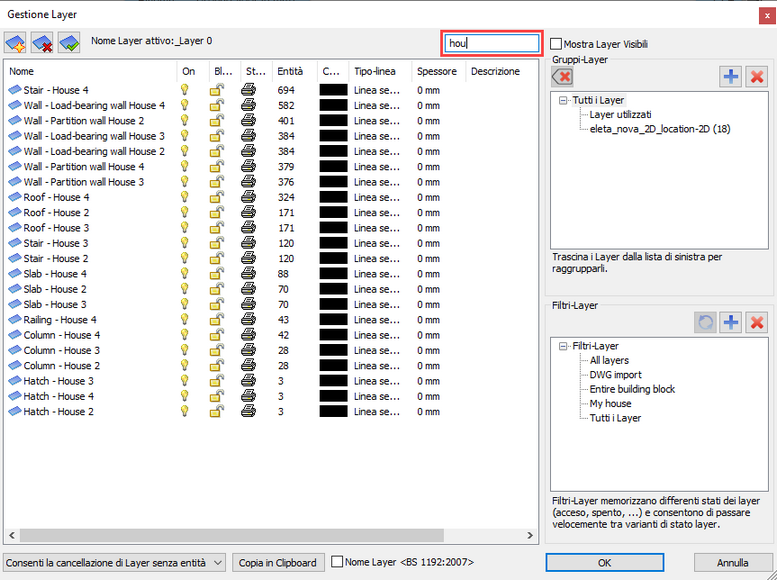The image size is (777, 580).
Task: Click the new layer icon with star
Action: 15,42
